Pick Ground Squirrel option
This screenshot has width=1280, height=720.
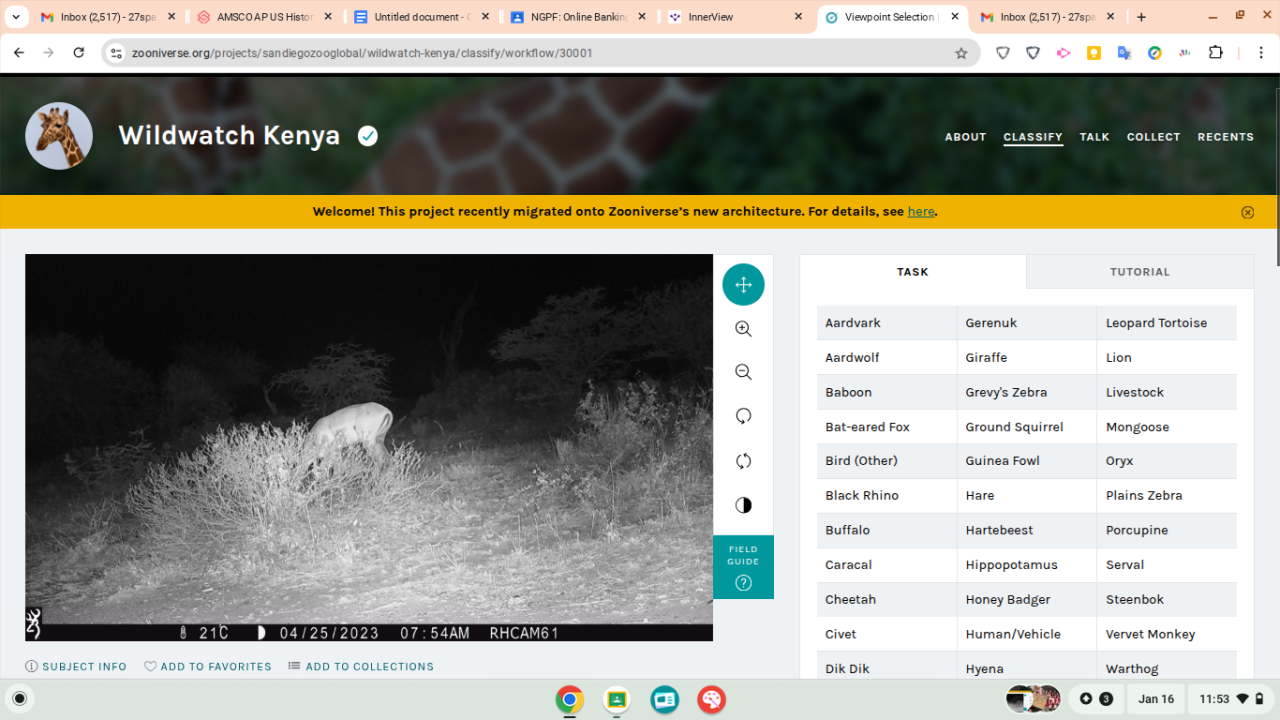(1027, 427)
